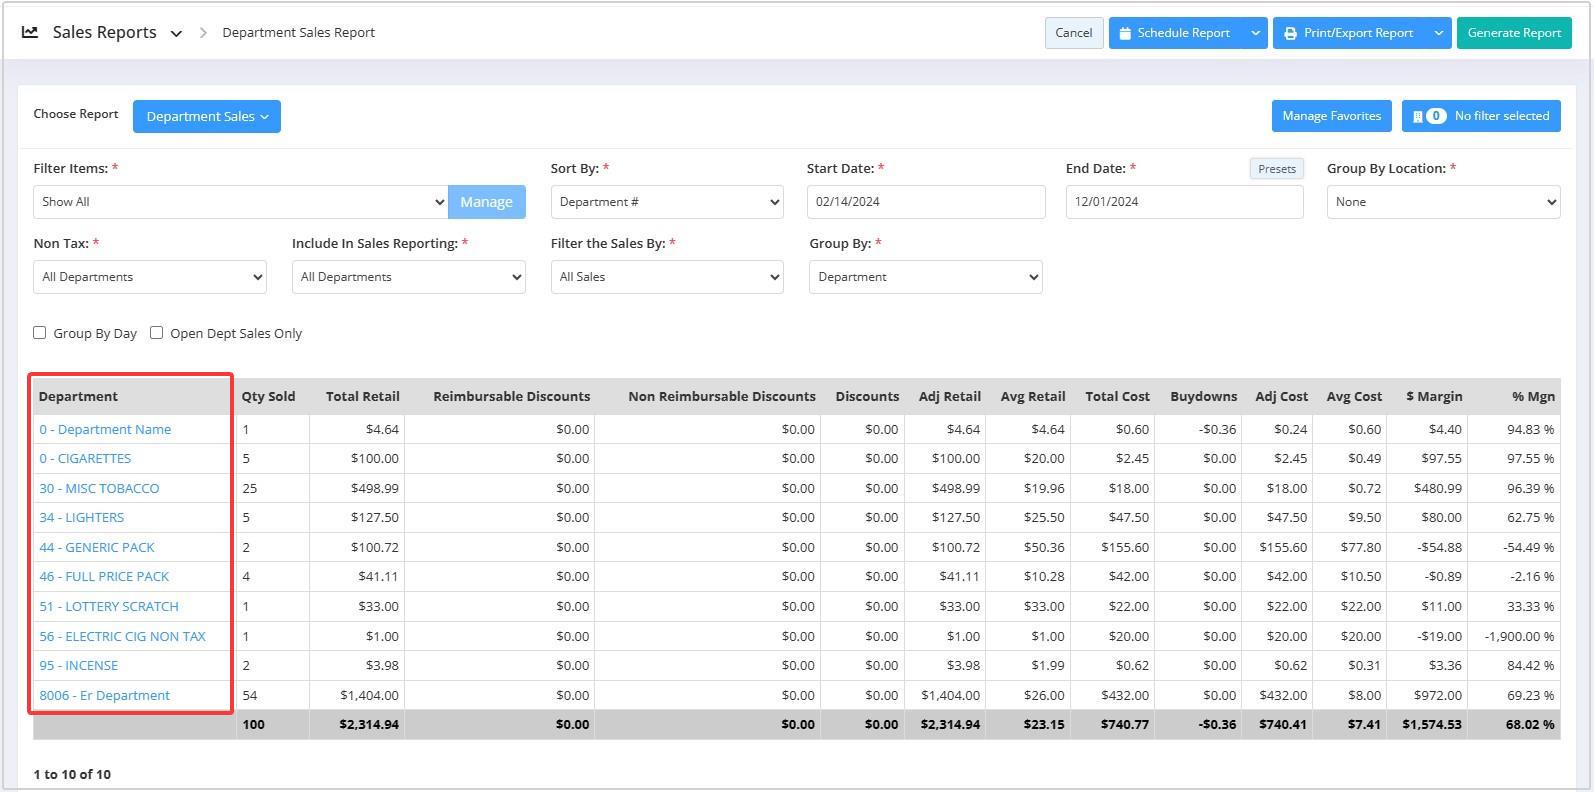
Task: Enable the Group By Day checkbox
Action: pyautogui.click(x=40, y=333)
